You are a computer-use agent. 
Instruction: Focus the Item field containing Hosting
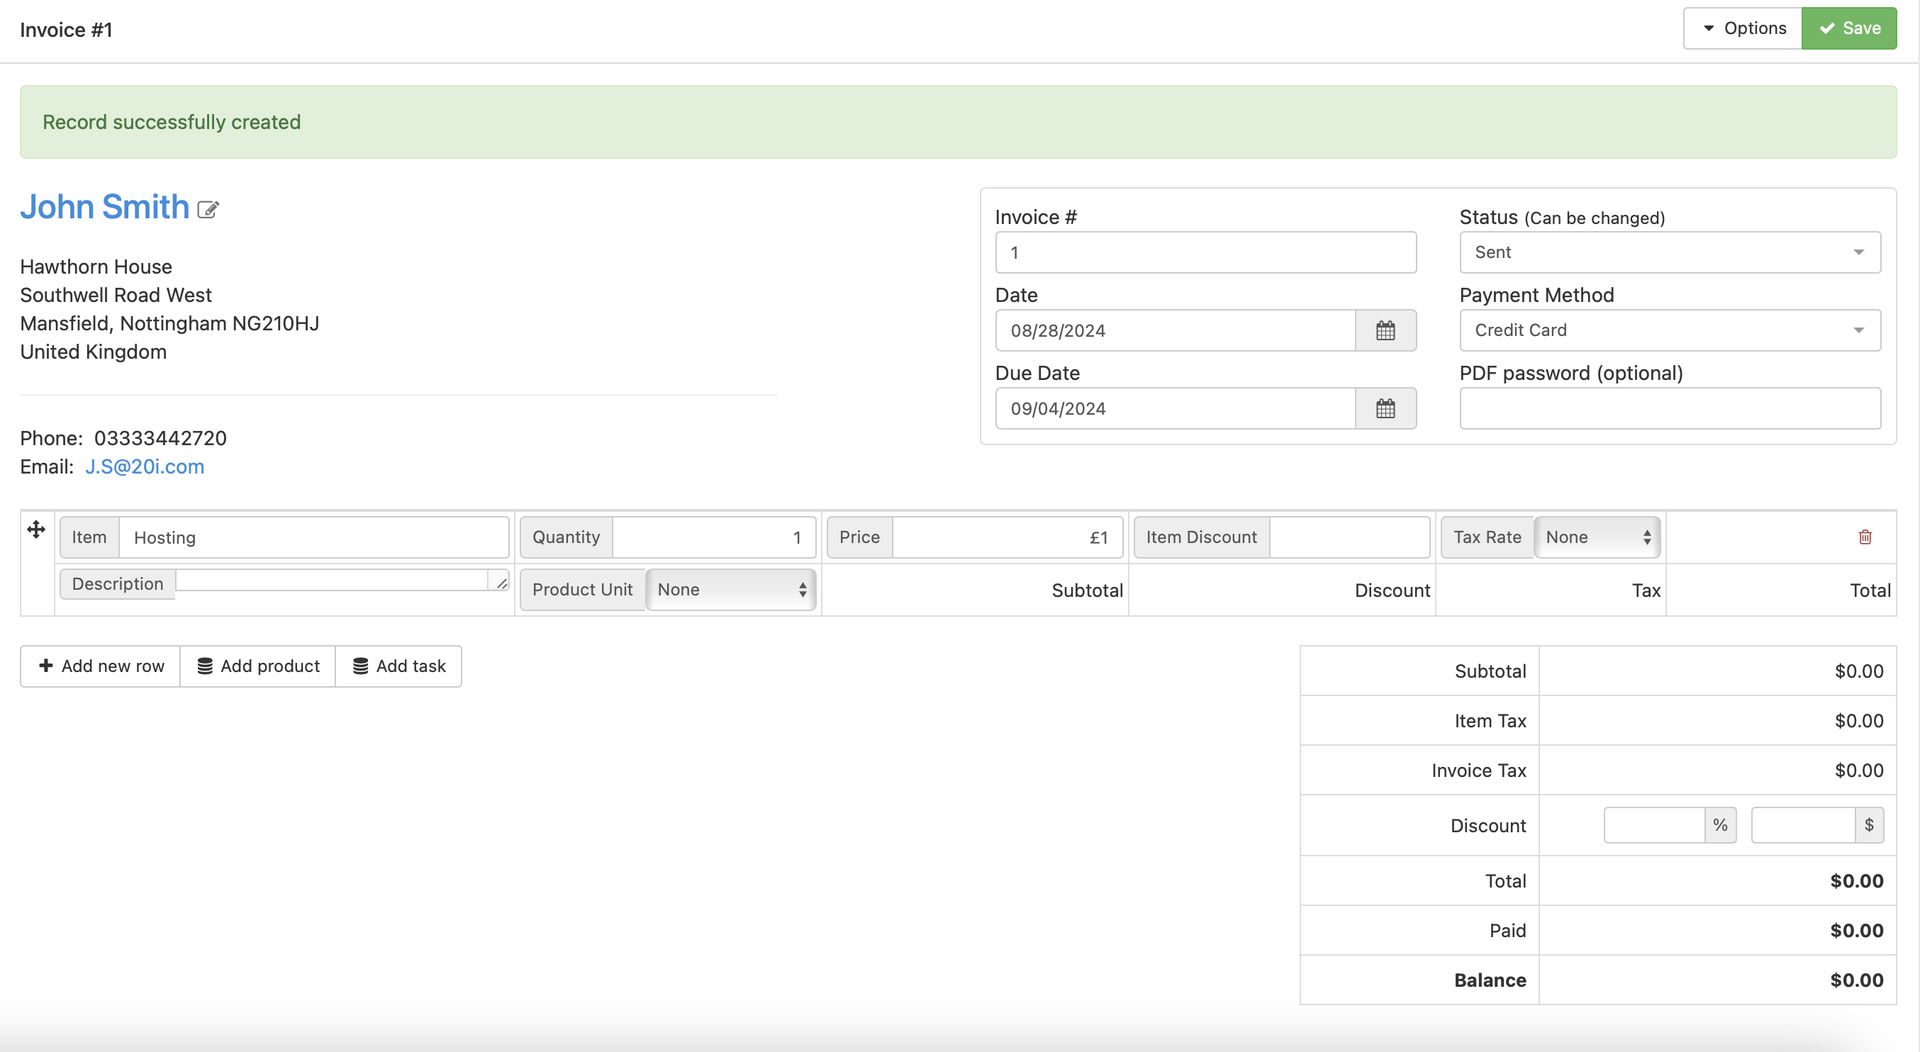click(x=314, y=538)
